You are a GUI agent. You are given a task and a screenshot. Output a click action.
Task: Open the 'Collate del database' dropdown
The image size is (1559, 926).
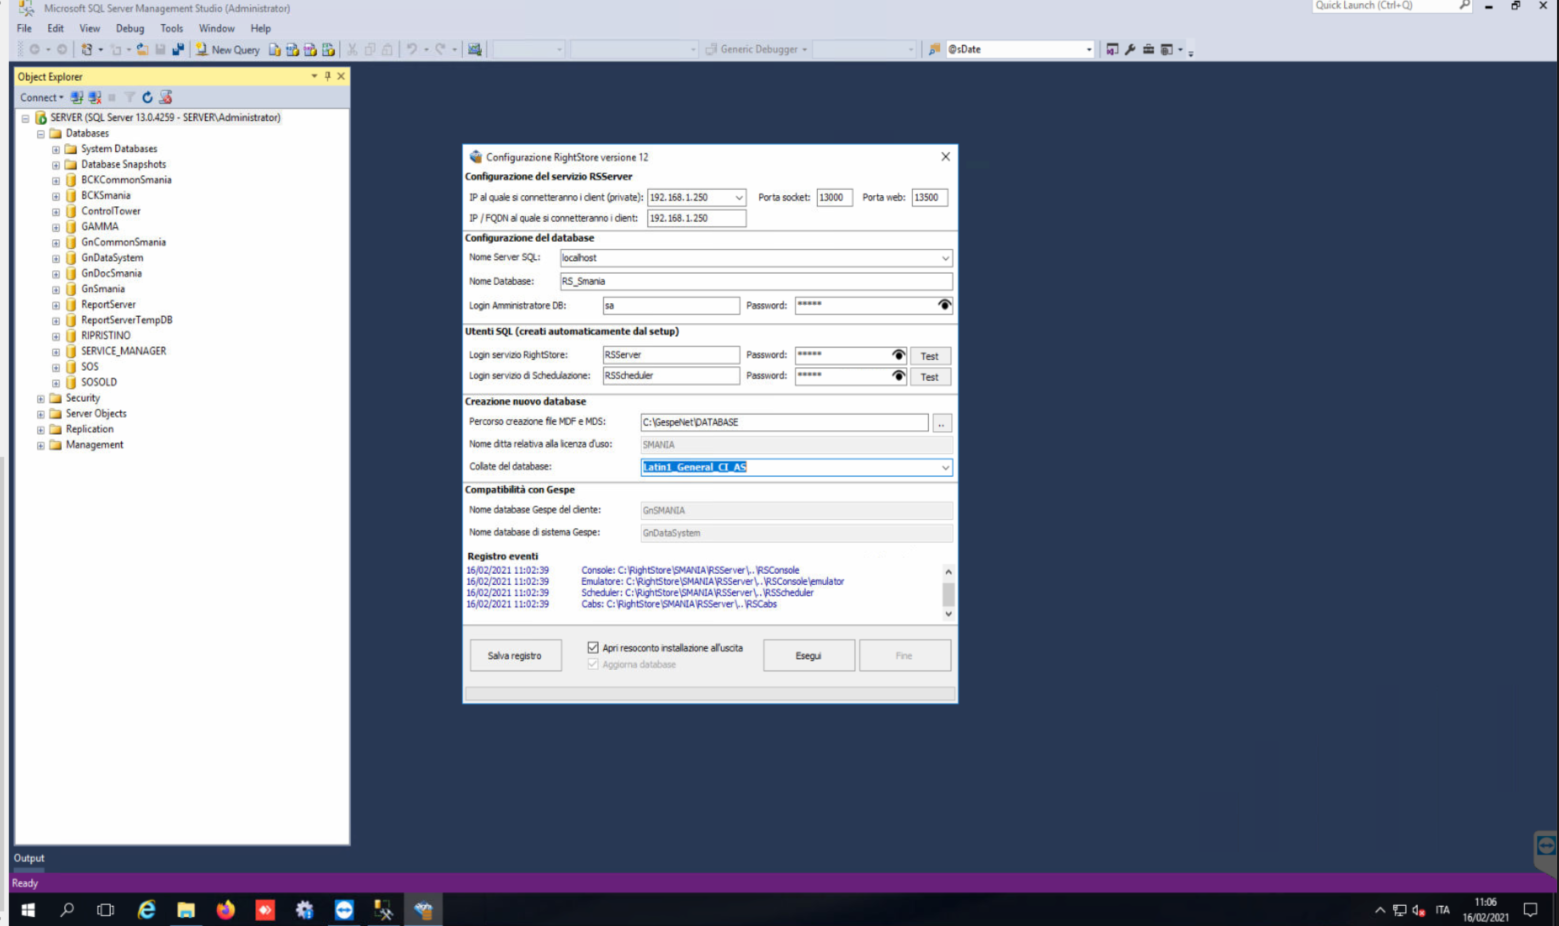coord(945,467)
